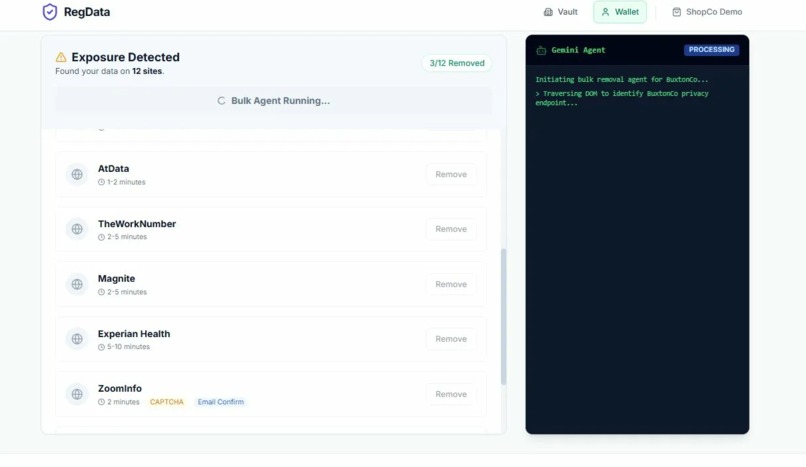Click the RegData brand name
This screenshot has height=467, width=806.
pos(87,12)
